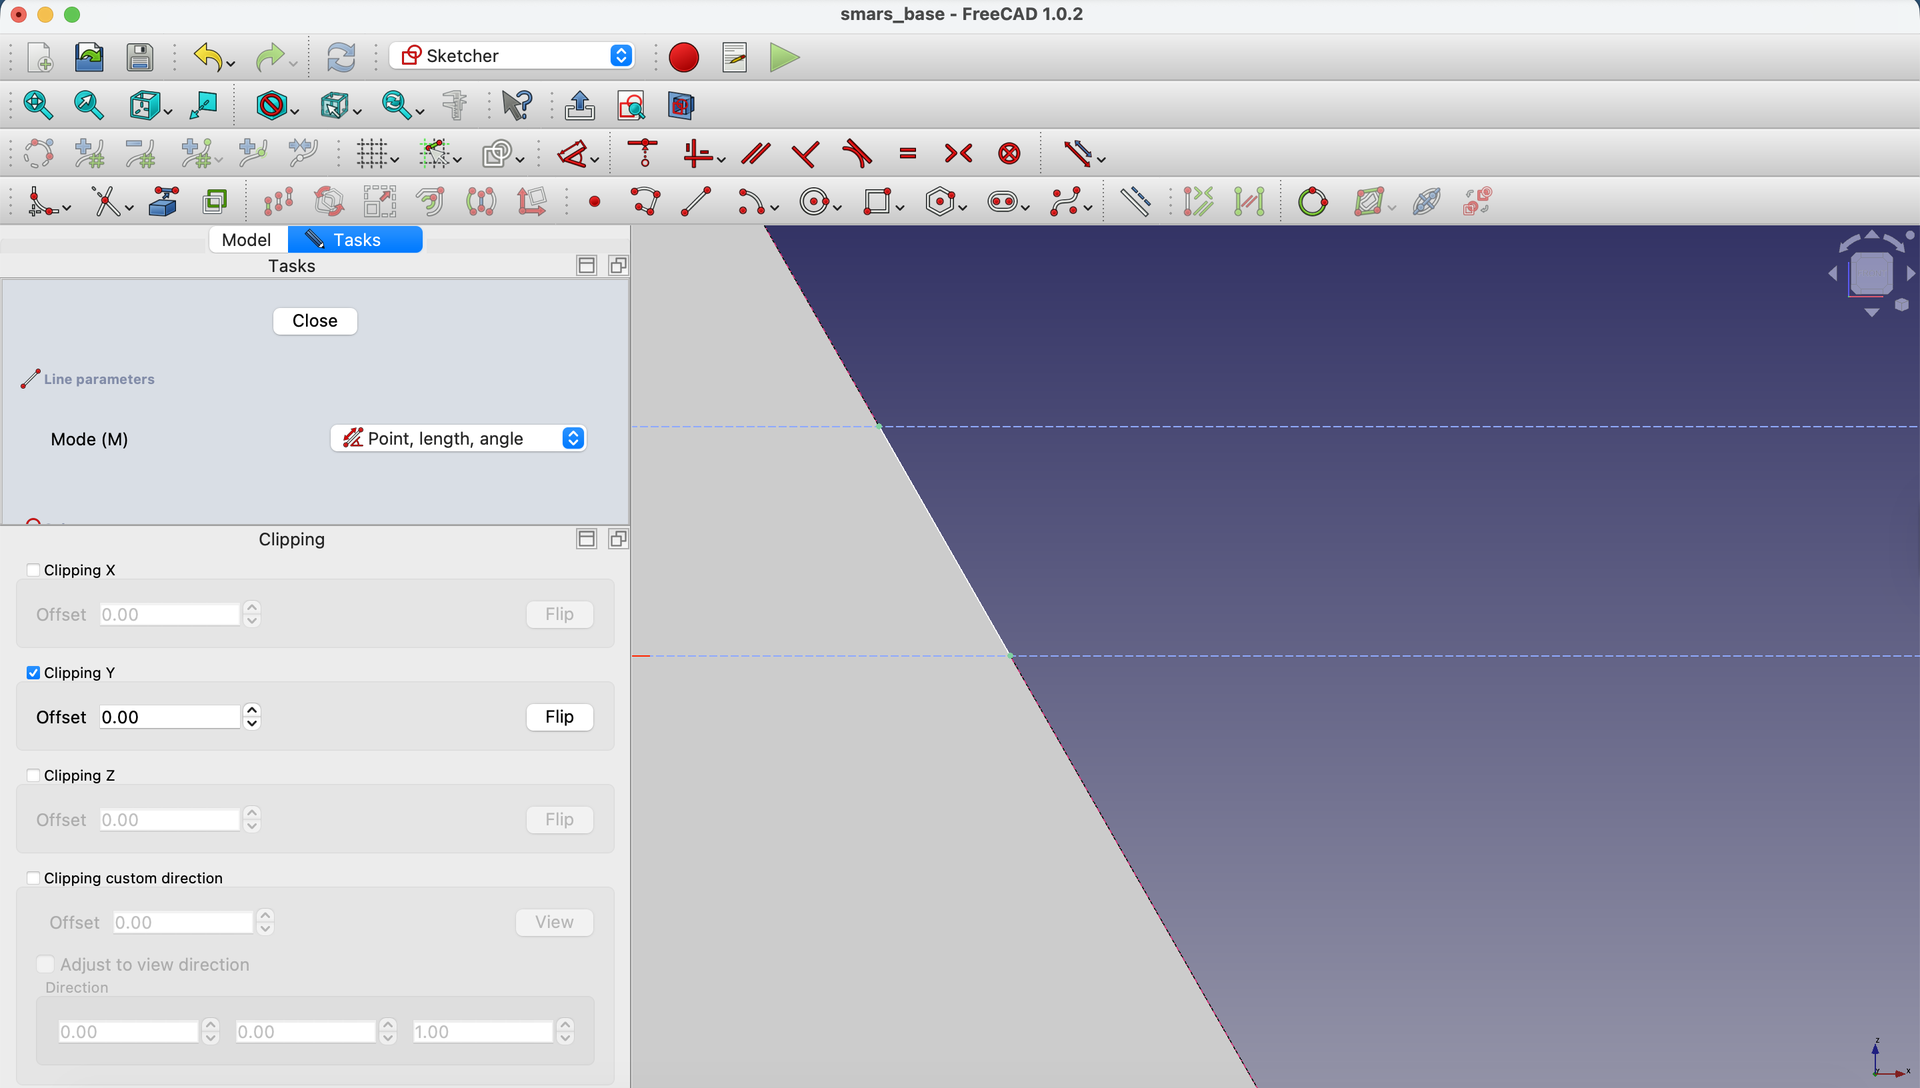Float the Tasks panel
Viewport: 1920px width, 1088px height.
pos(619,265)
